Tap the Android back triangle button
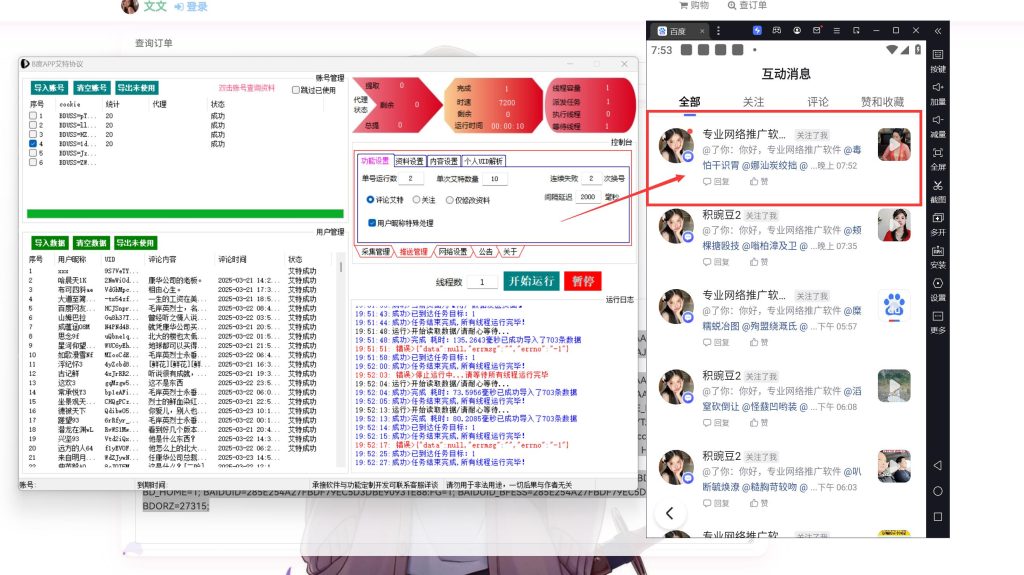Image resolution: width=1024 pixels, height=575 pixels. (938, 465)
